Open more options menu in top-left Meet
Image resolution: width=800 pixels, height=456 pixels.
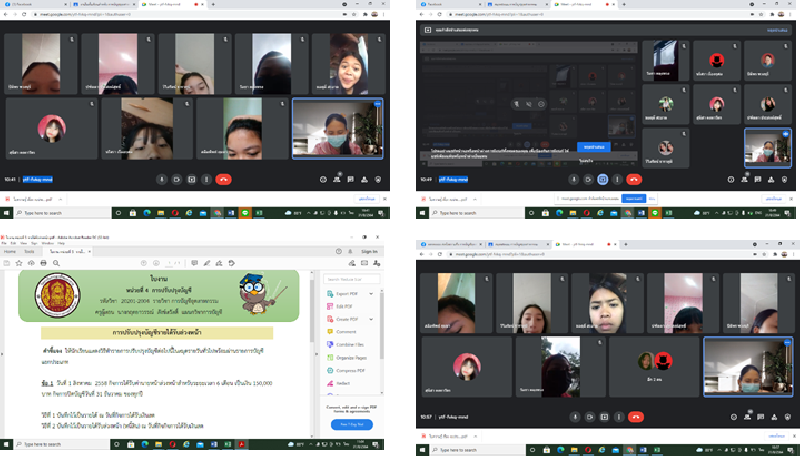click(x=206, y=179)
